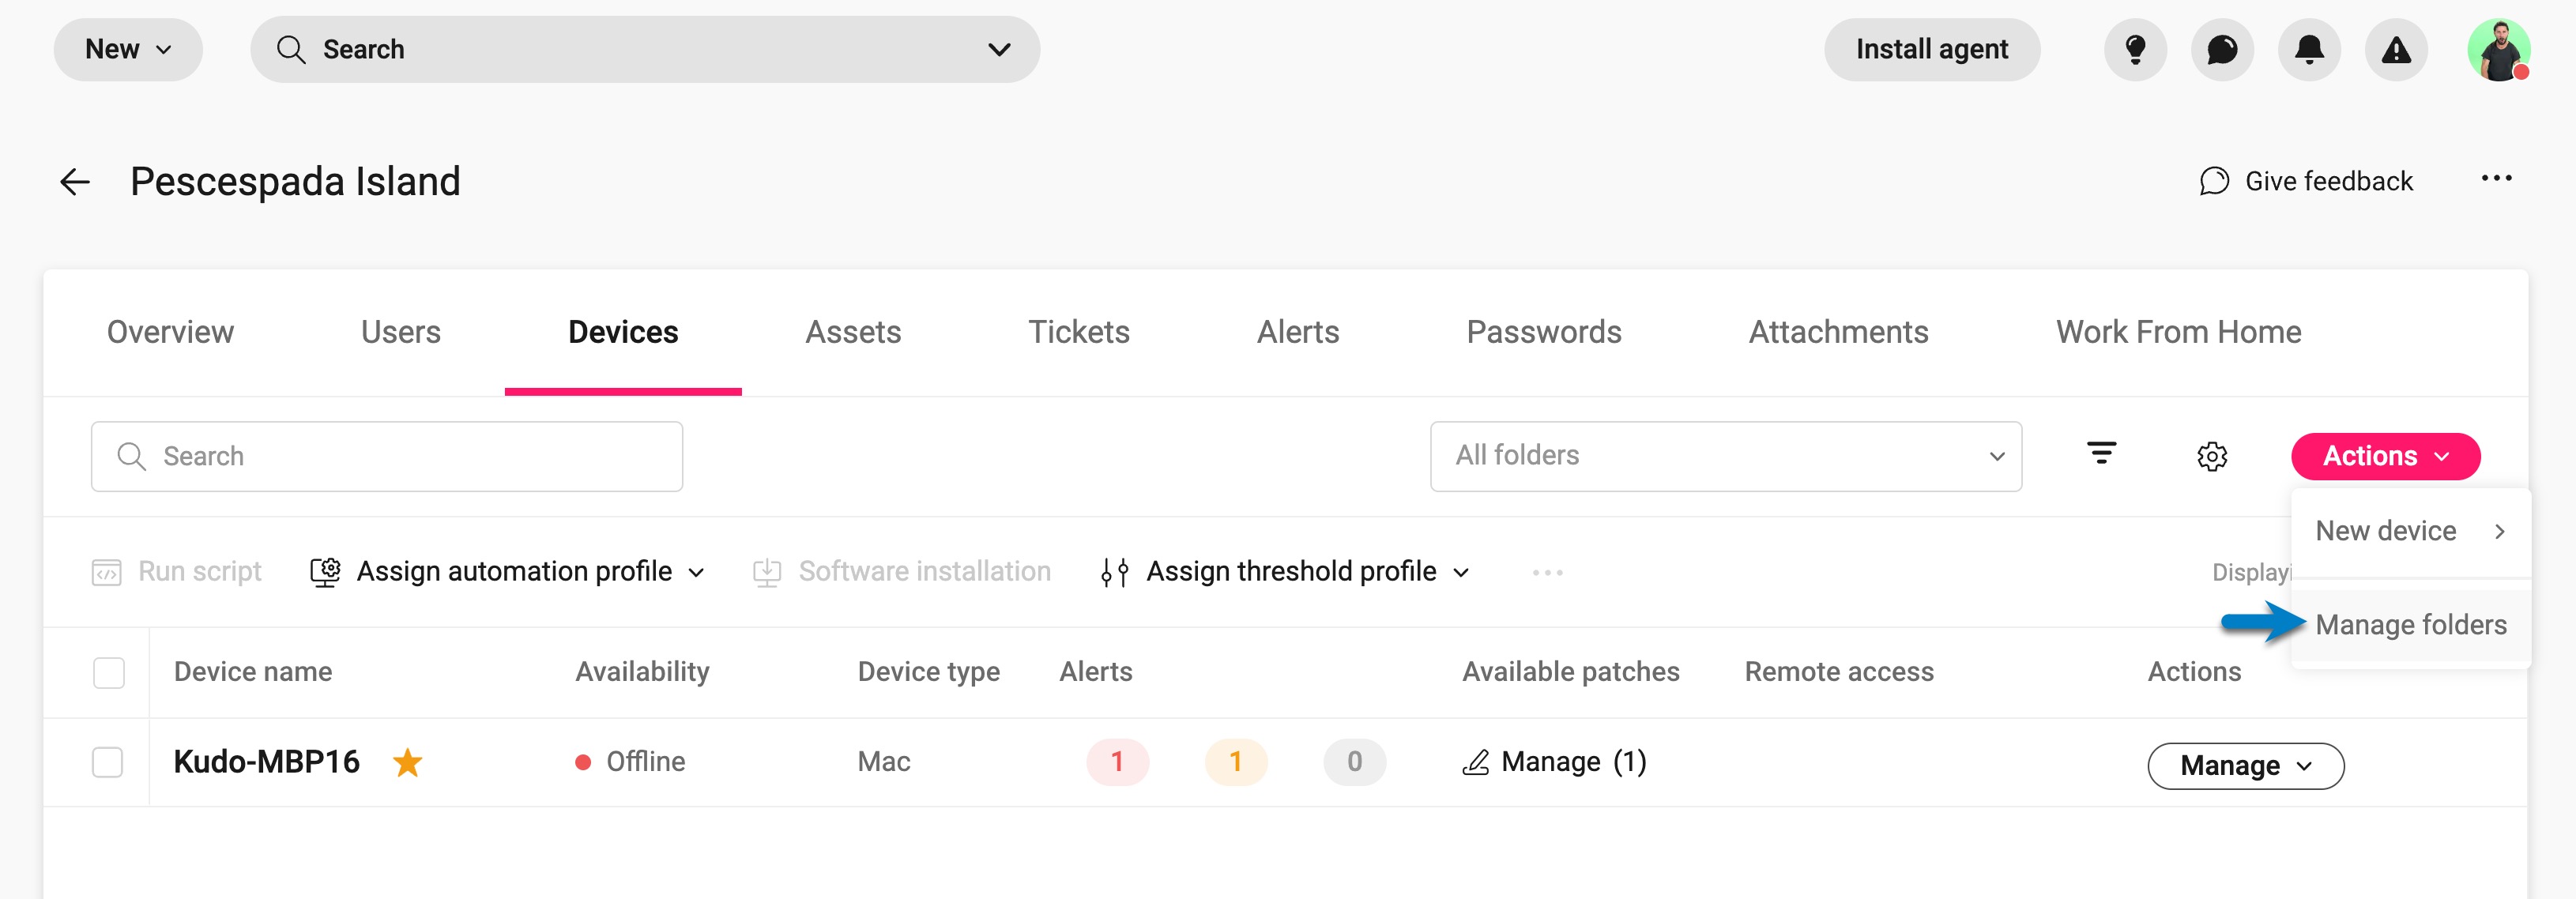Open the Kudo-MBP16 device name
2576x899 pixels.
coord(266,762)
